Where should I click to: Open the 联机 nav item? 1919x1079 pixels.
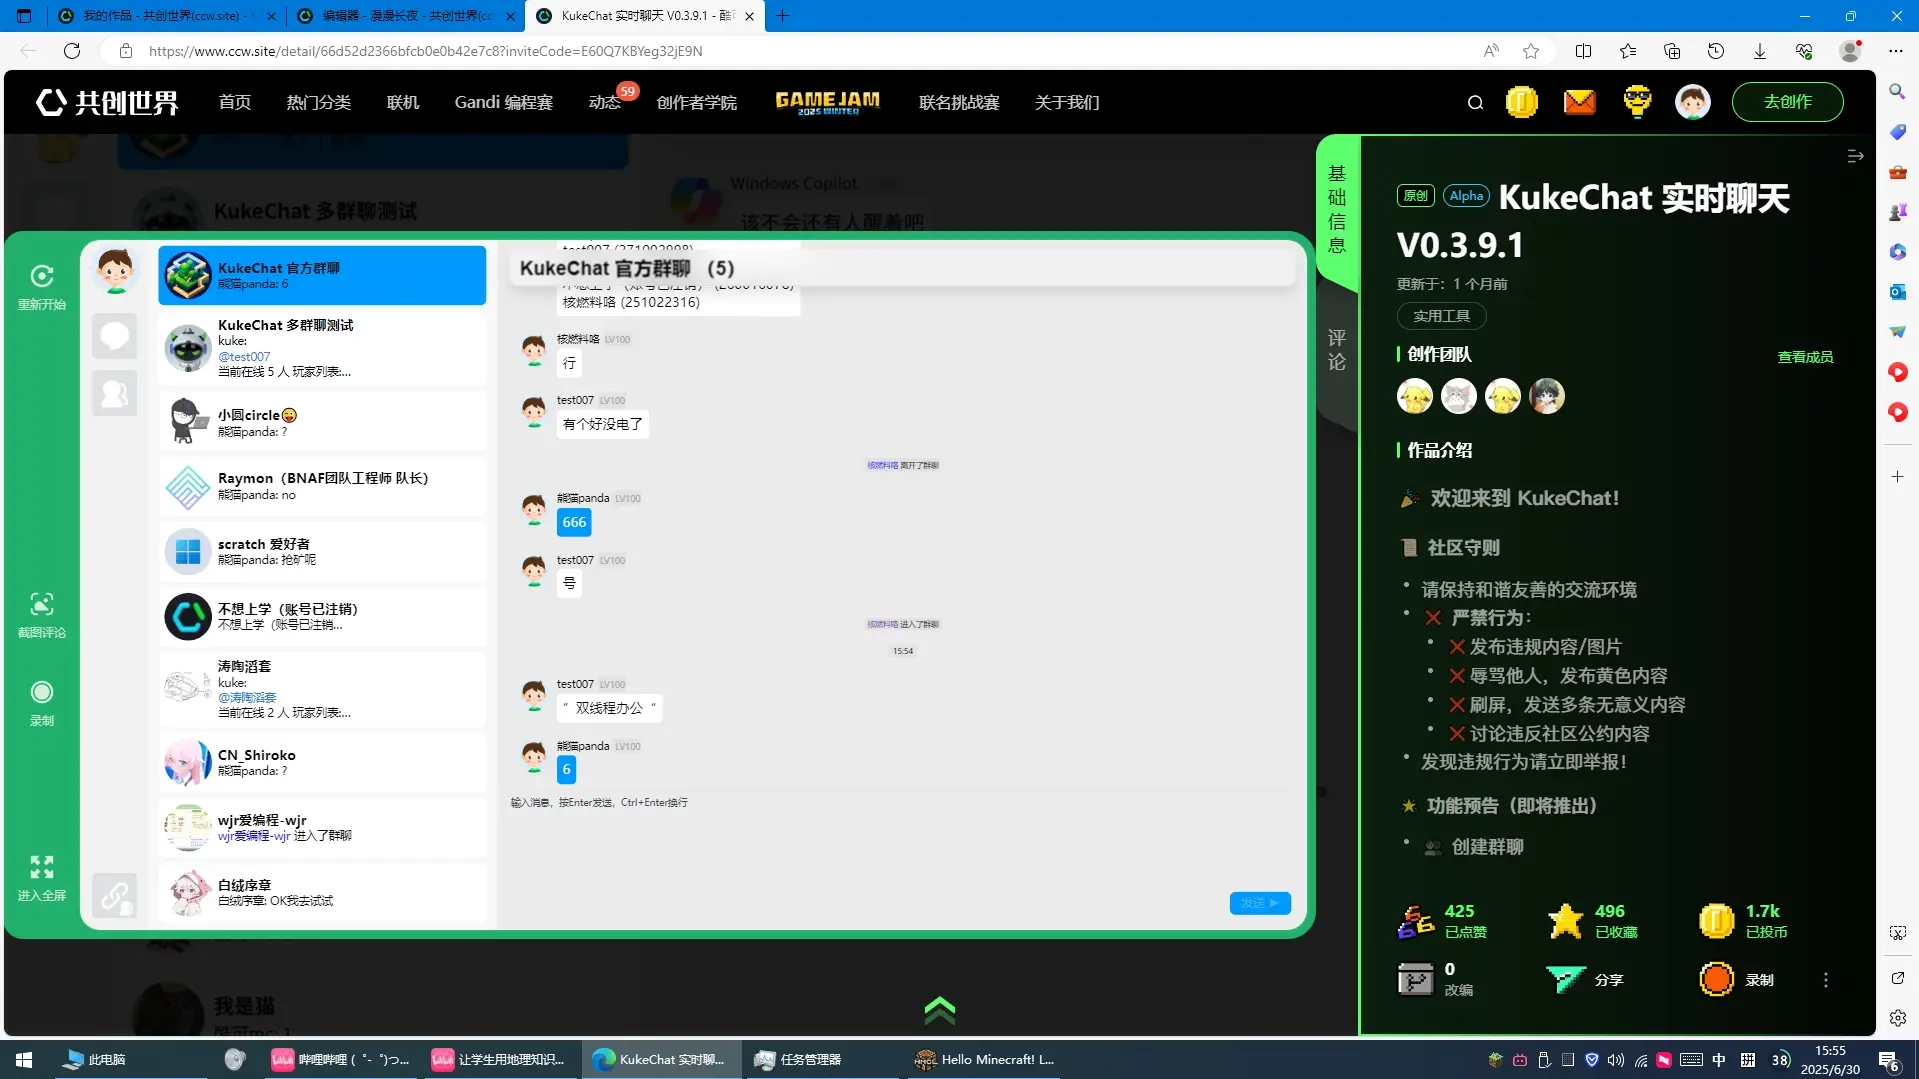tap(403, 102)
